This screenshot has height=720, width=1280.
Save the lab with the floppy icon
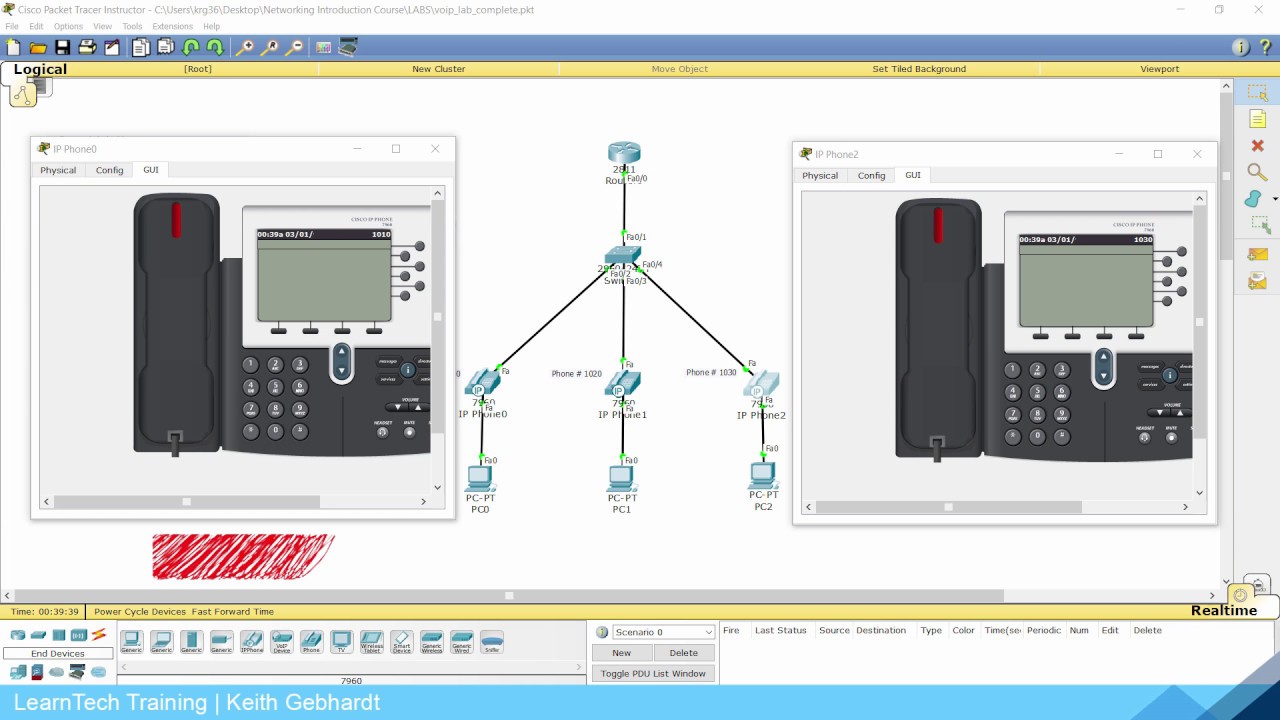pyautogui.click(x=62, y=47)
